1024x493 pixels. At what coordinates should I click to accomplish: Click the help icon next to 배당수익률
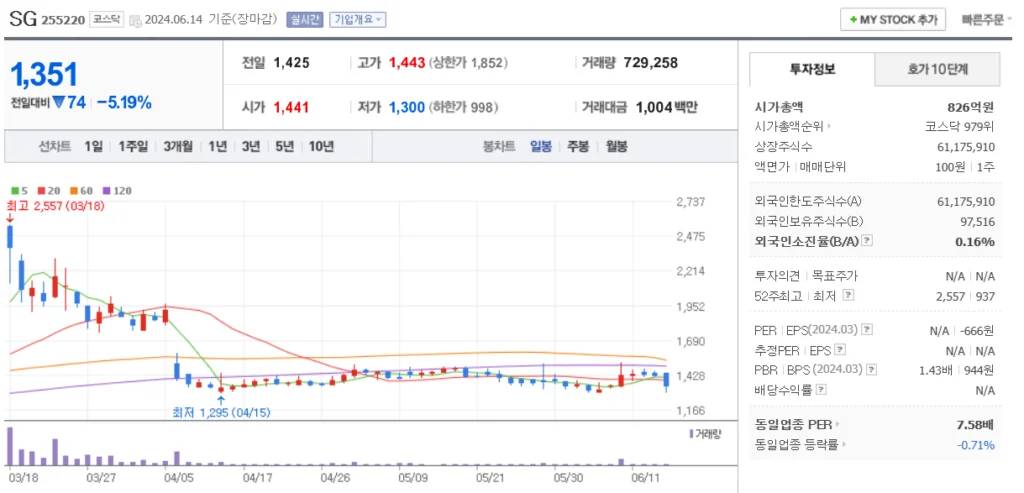[x=821, y=390]
